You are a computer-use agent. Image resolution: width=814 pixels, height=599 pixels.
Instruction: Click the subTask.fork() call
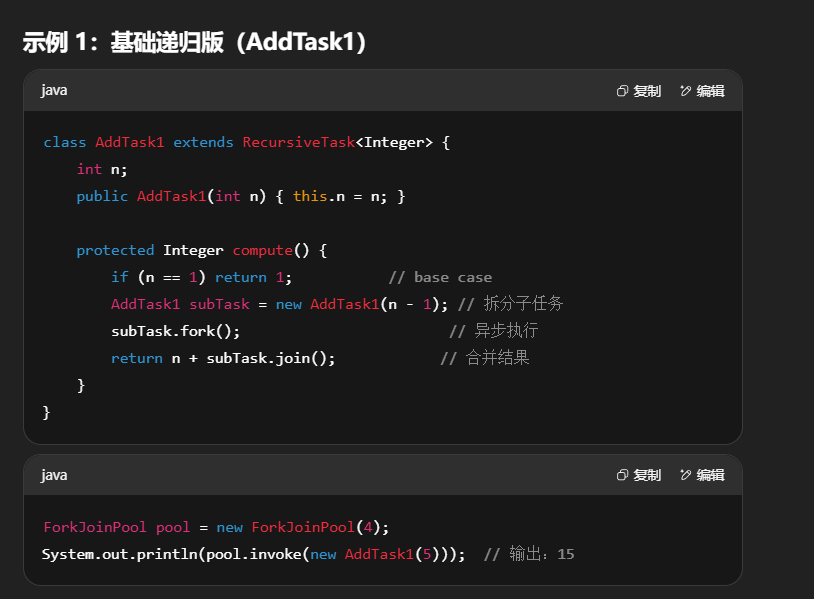176,331
